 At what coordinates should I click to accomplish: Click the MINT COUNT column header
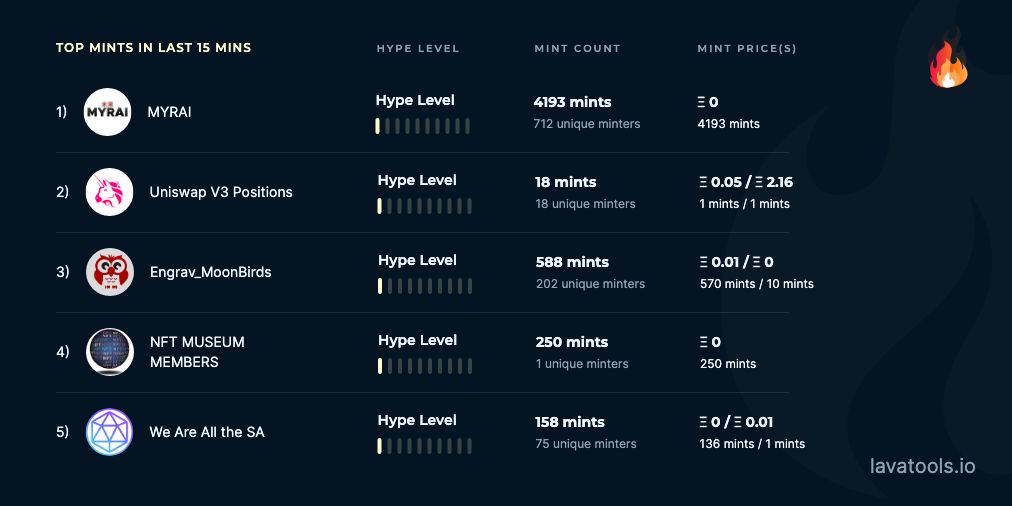578,48
